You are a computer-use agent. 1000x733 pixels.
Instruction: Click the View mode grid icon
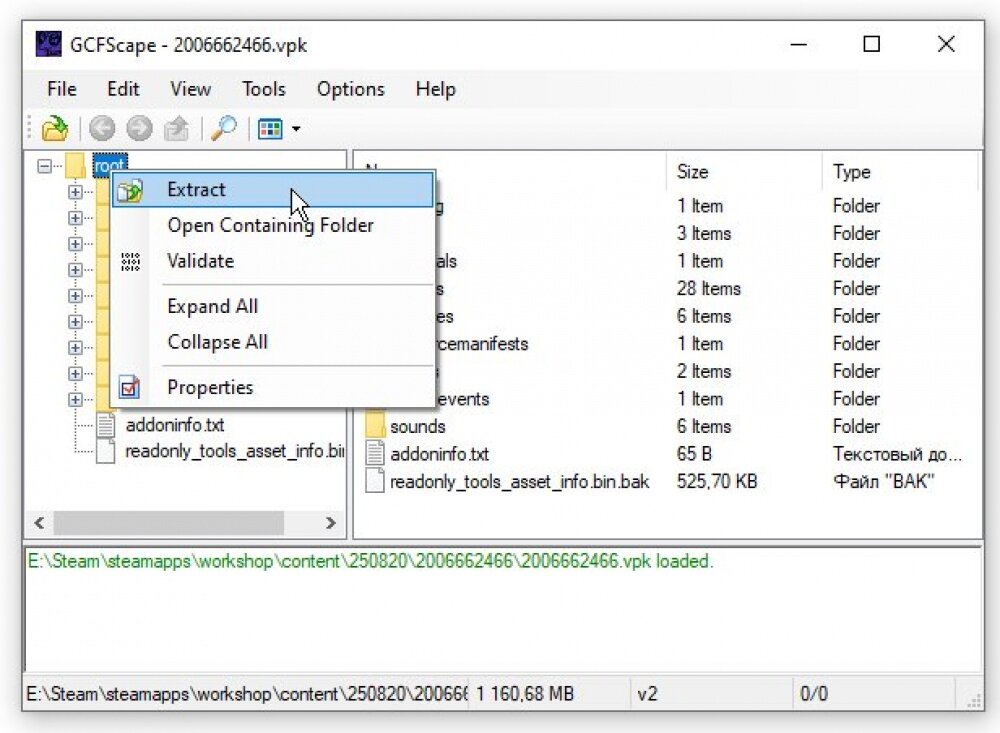click(270, 129)
